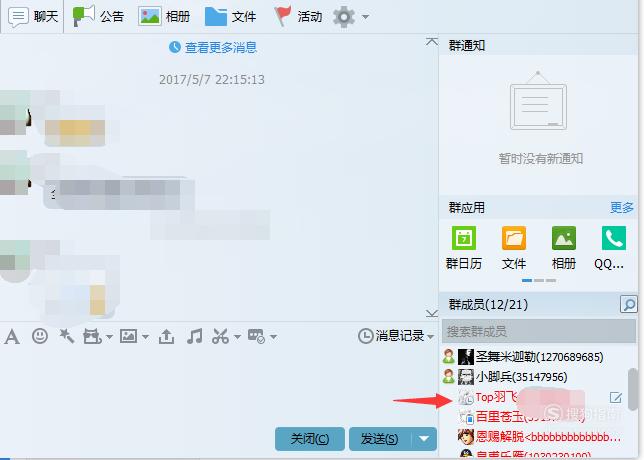Viewport: 644px width, 460px height.
Task: Switch to the 文件 files tab
Action: 230,16
